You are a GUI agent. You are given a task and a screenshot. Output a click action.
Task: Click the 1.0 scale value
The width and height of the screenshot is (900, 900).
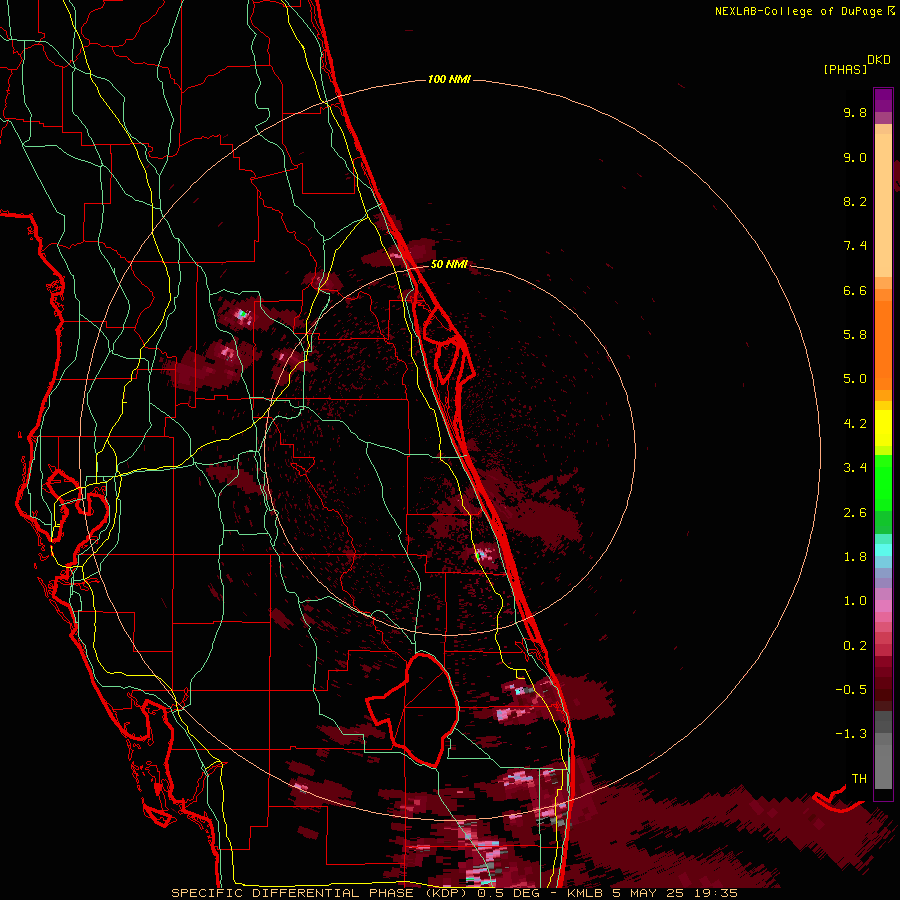coord(855,601)
